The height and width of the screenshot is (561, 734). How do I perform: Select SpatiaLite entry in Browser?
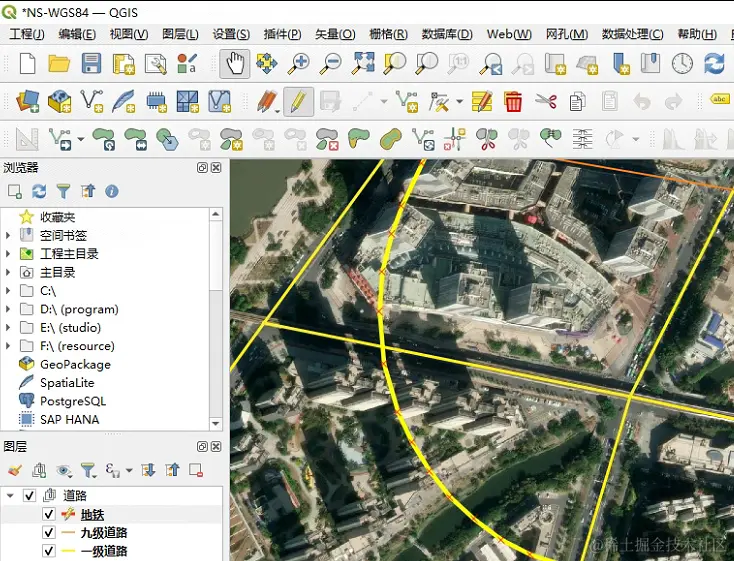point(67,383)
